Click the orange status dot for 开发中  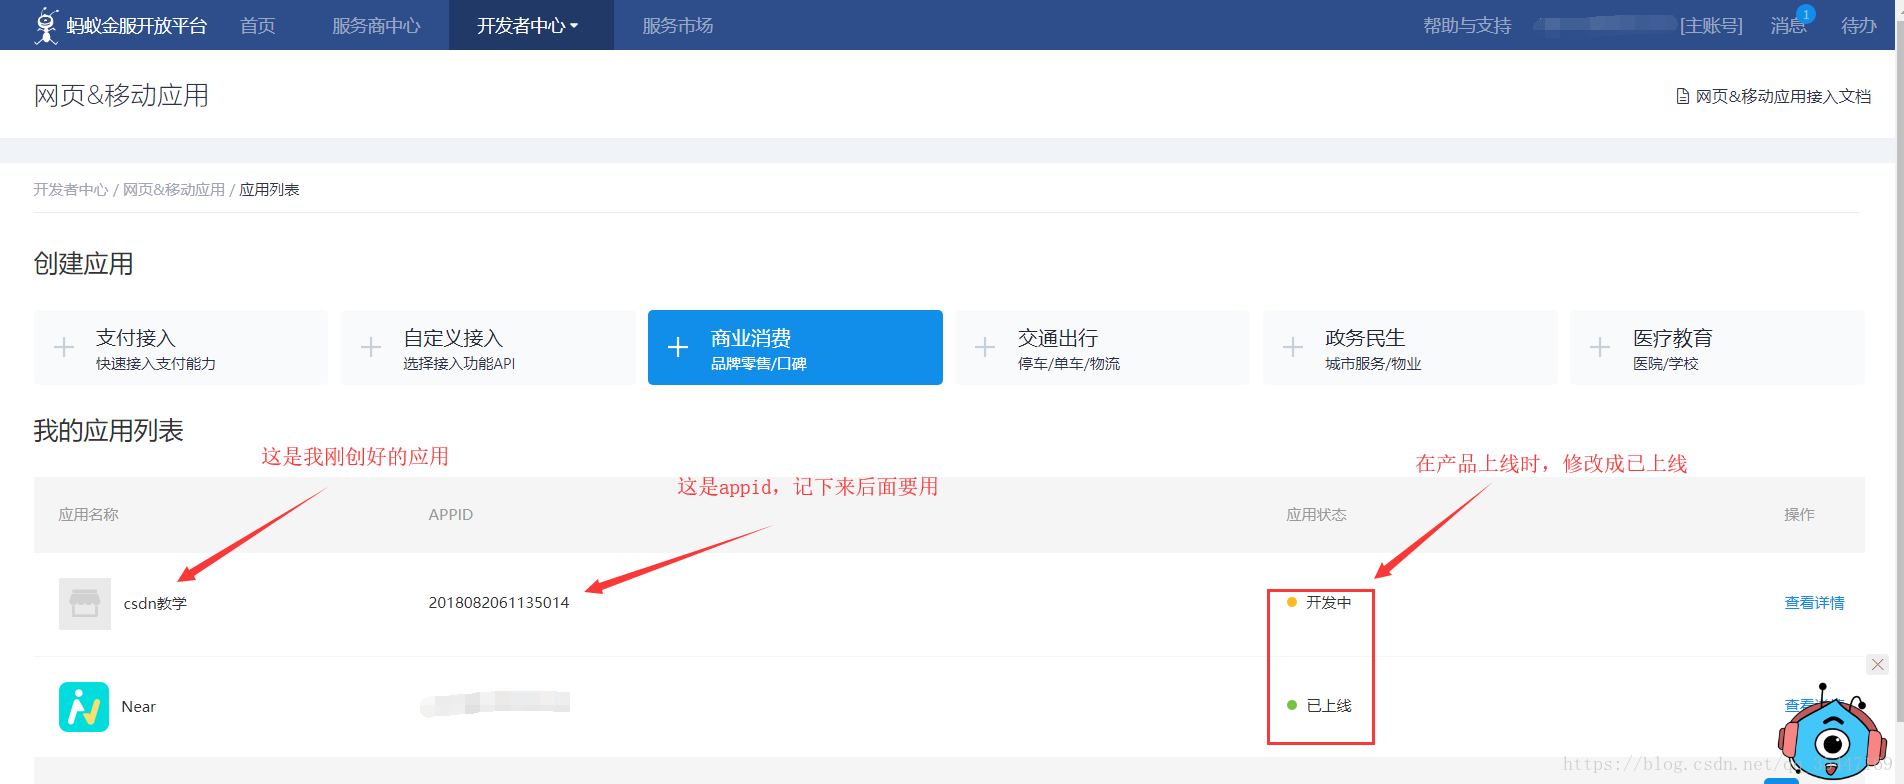point(1292,602)
